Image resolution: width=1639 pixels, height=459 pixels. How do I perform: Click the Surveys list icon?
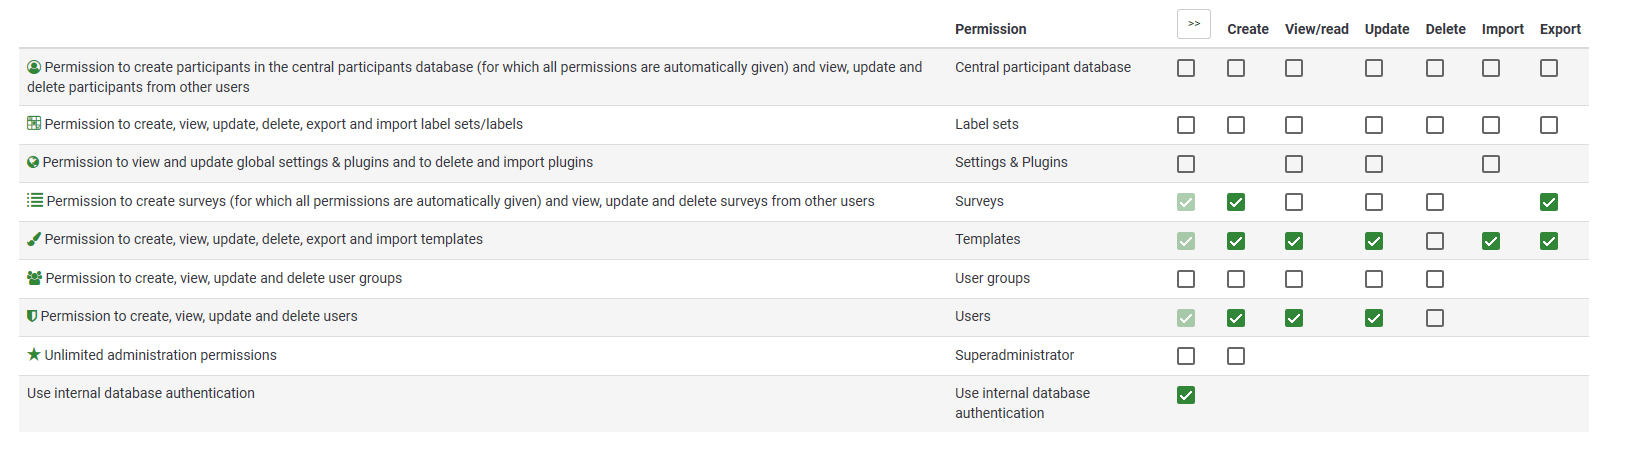[x=35, y=201]
